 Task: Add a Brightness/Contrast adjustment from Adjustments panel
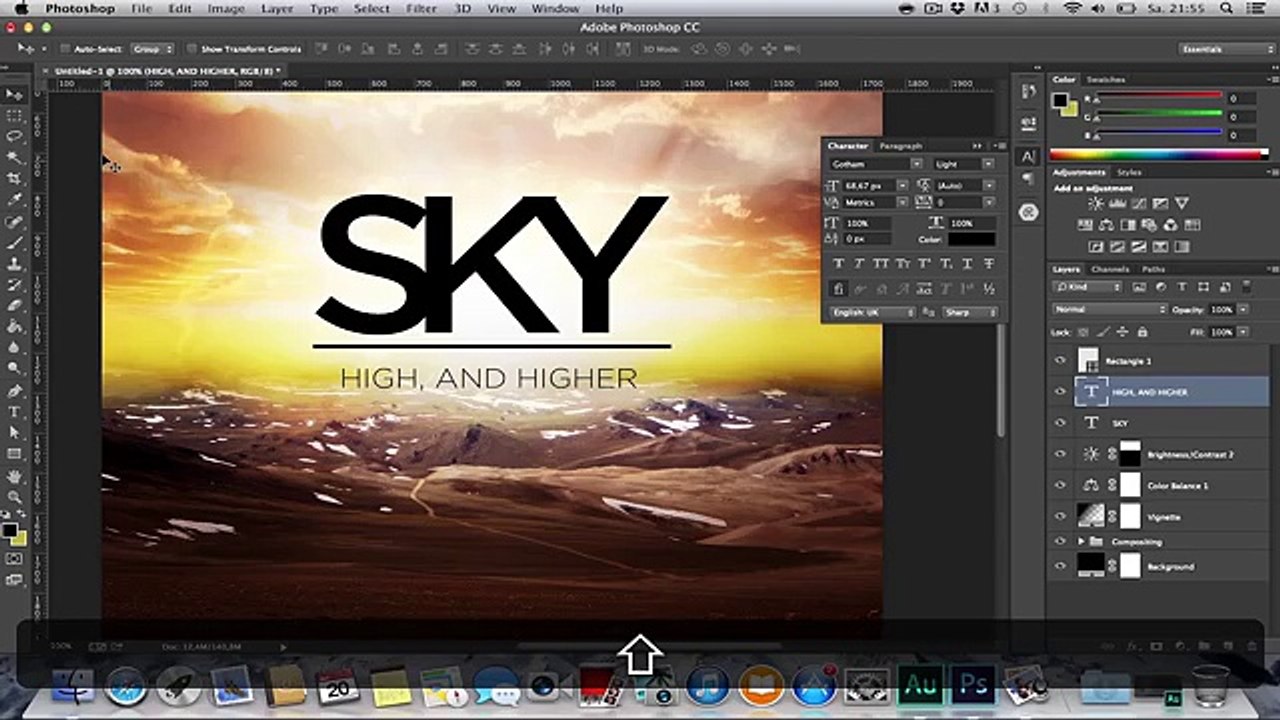1095,203
